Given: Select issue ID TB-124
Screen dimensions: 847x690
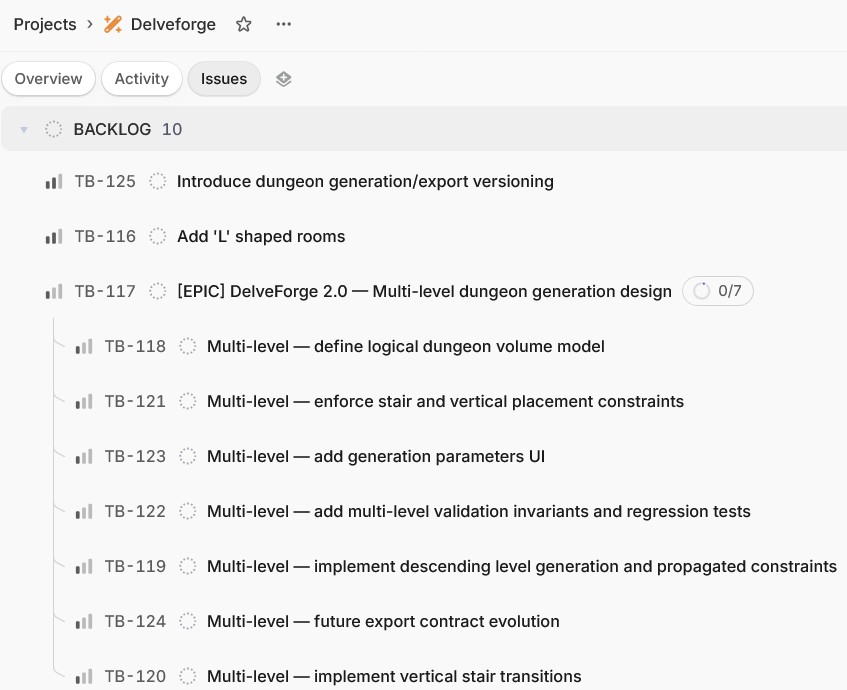Looking at the screenshot, I should tap(135, 621).
